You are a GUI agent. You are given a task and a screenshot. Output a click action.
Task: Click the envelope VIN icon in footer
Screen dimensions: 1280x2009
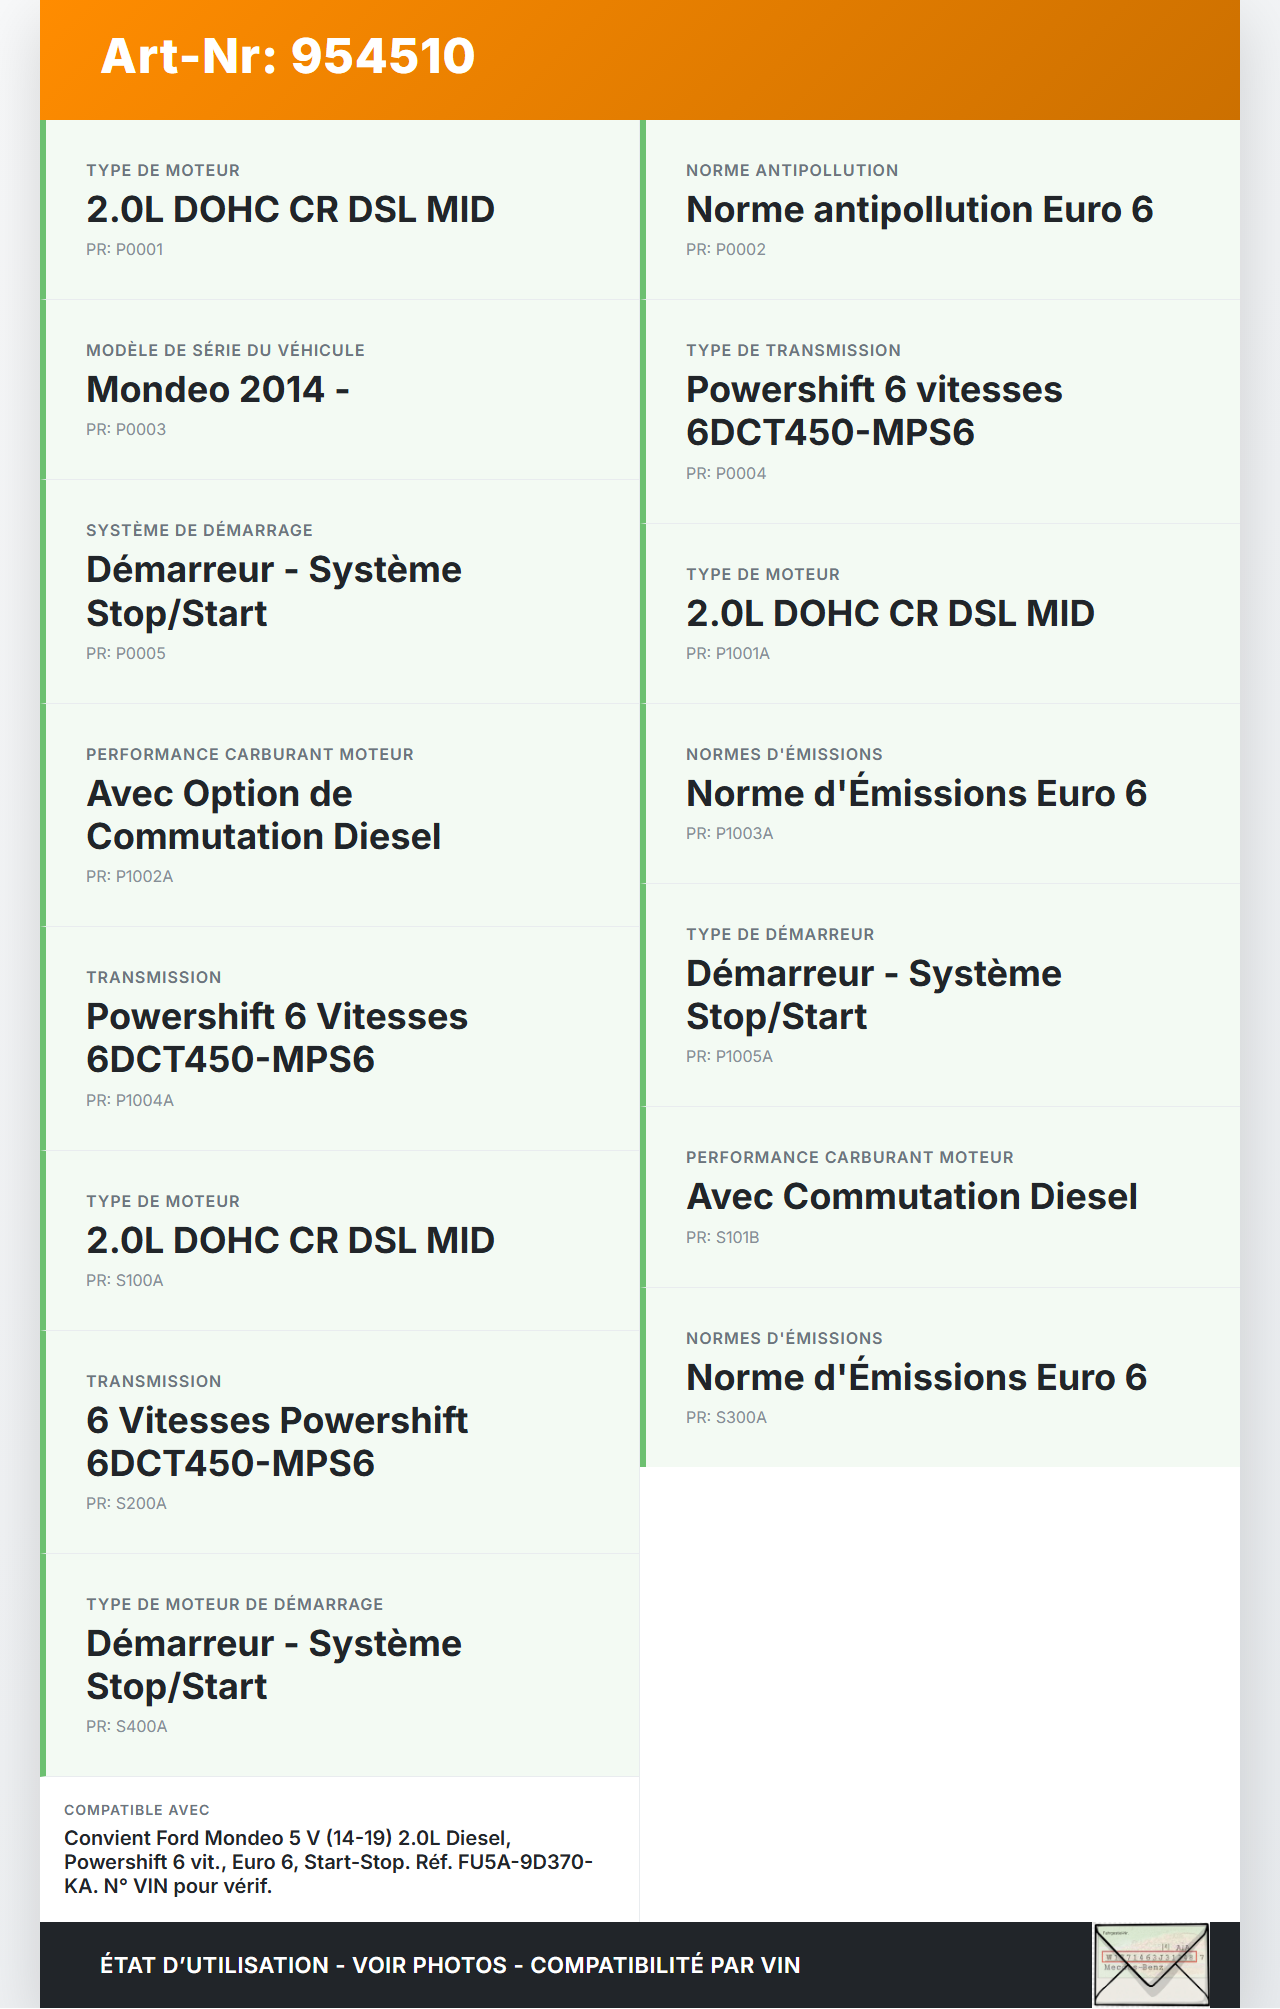point(1151,1964)
